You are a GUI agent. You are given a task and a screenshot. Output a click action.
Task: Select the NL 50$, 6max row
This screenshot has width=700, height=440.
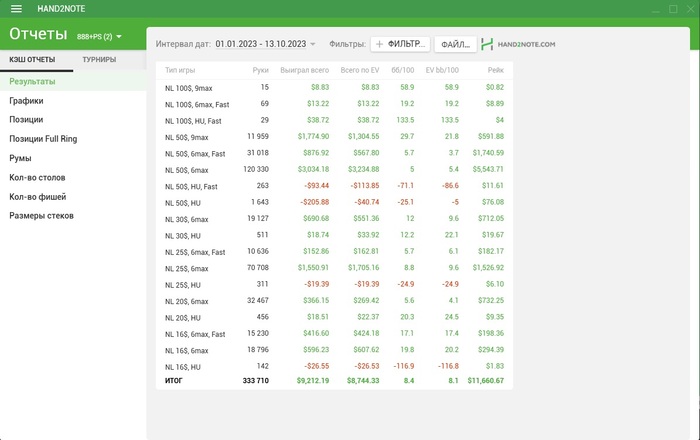pos(334,170)
